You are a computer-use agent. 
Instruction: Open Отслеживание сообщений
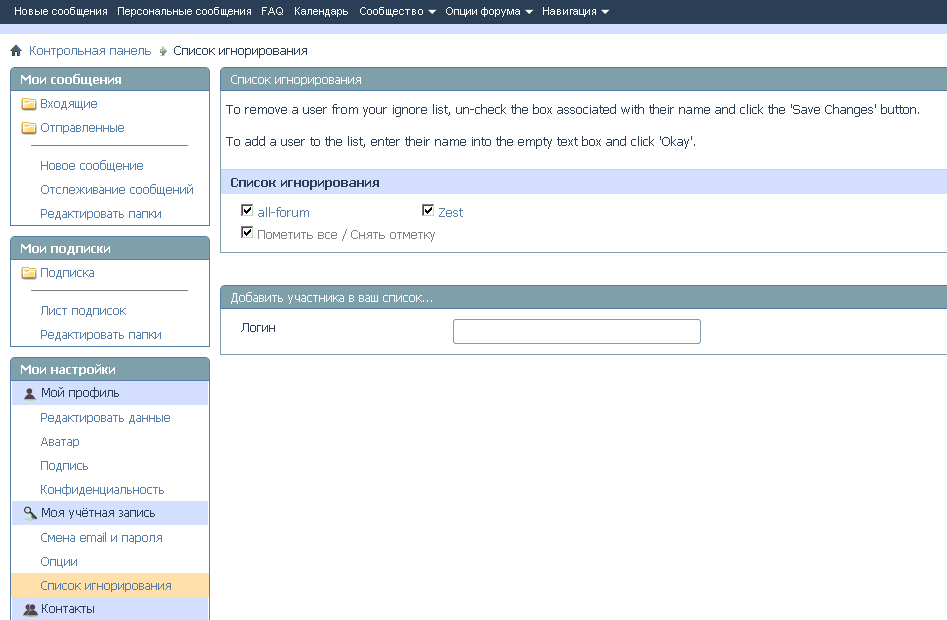(x=117, y=190)
